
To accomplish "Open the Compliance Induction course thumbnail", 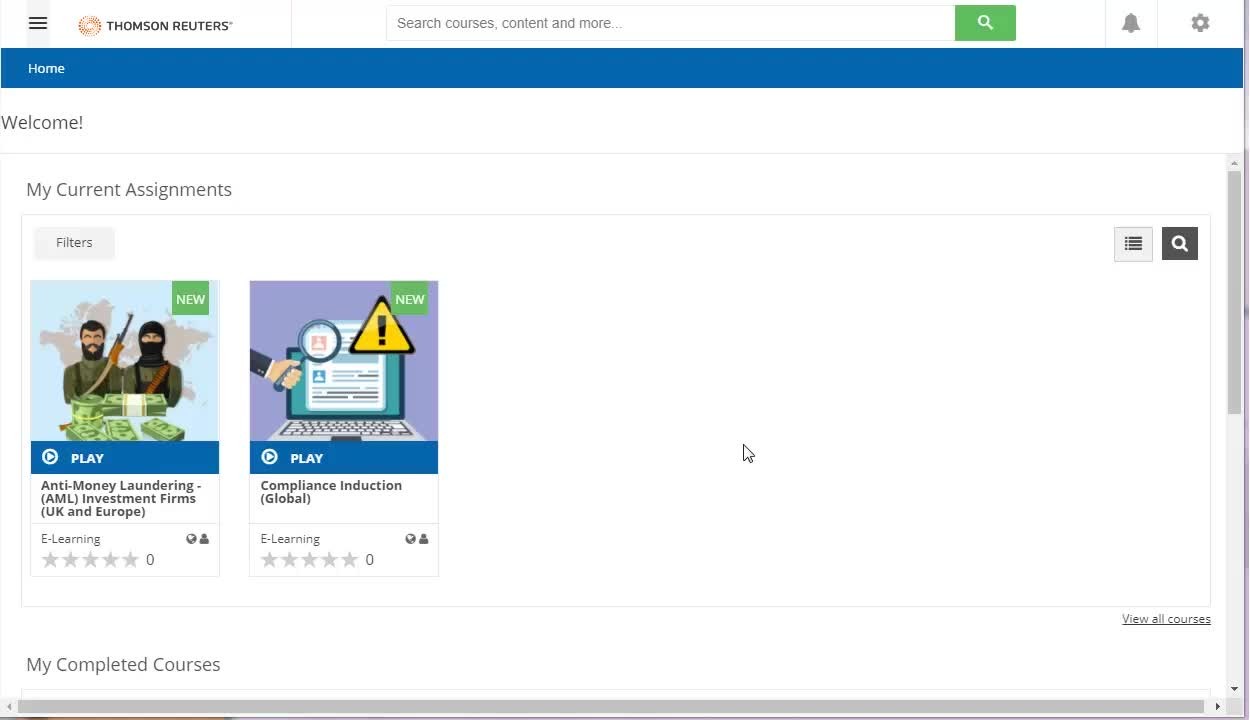I will tap(343, 362).
